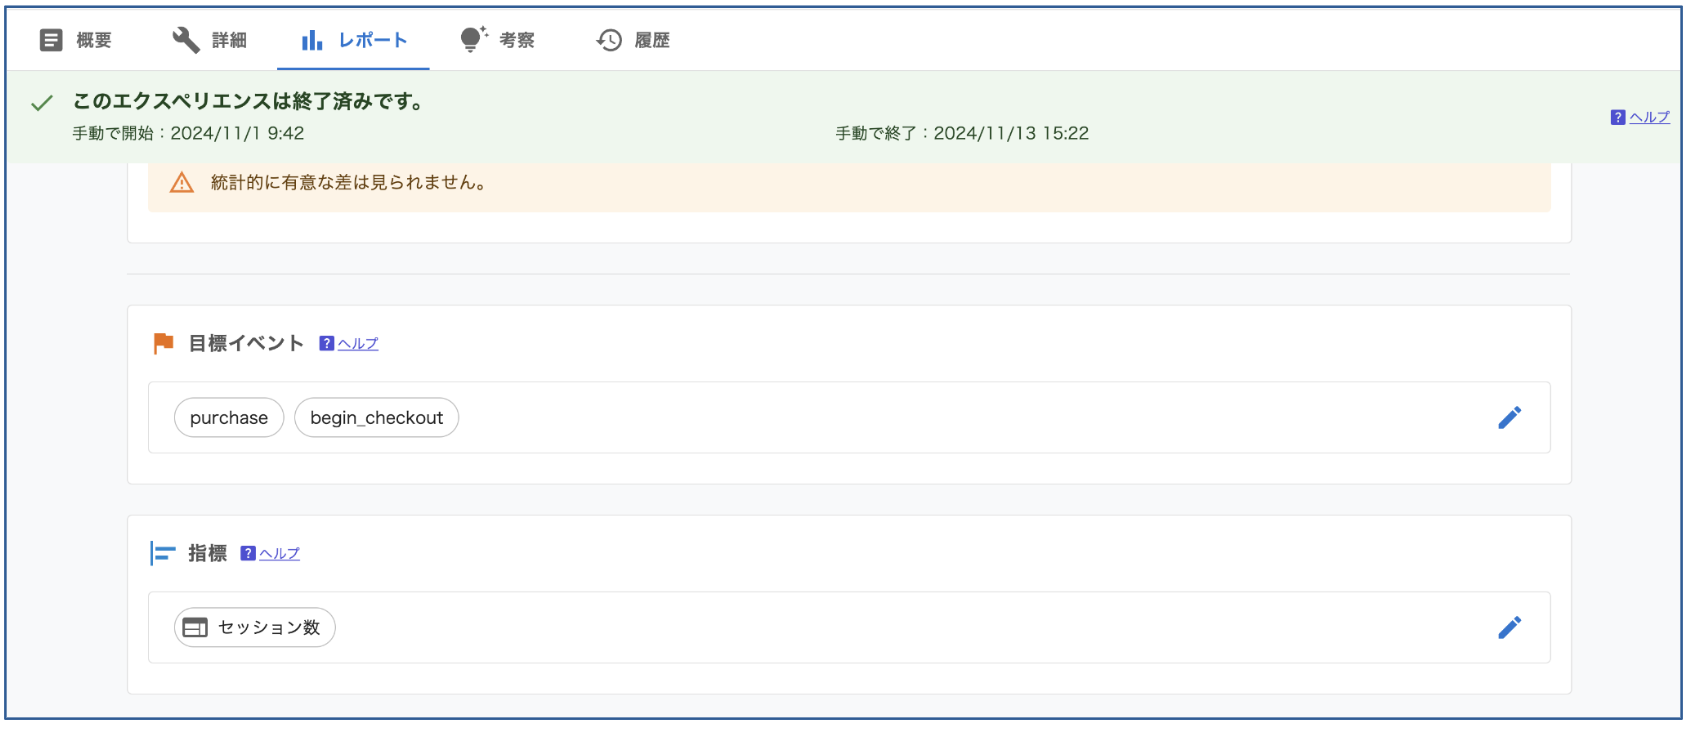1692x730 pixels.
Task: Click the orange flag icon by 目標イベント
Action: 163,344
